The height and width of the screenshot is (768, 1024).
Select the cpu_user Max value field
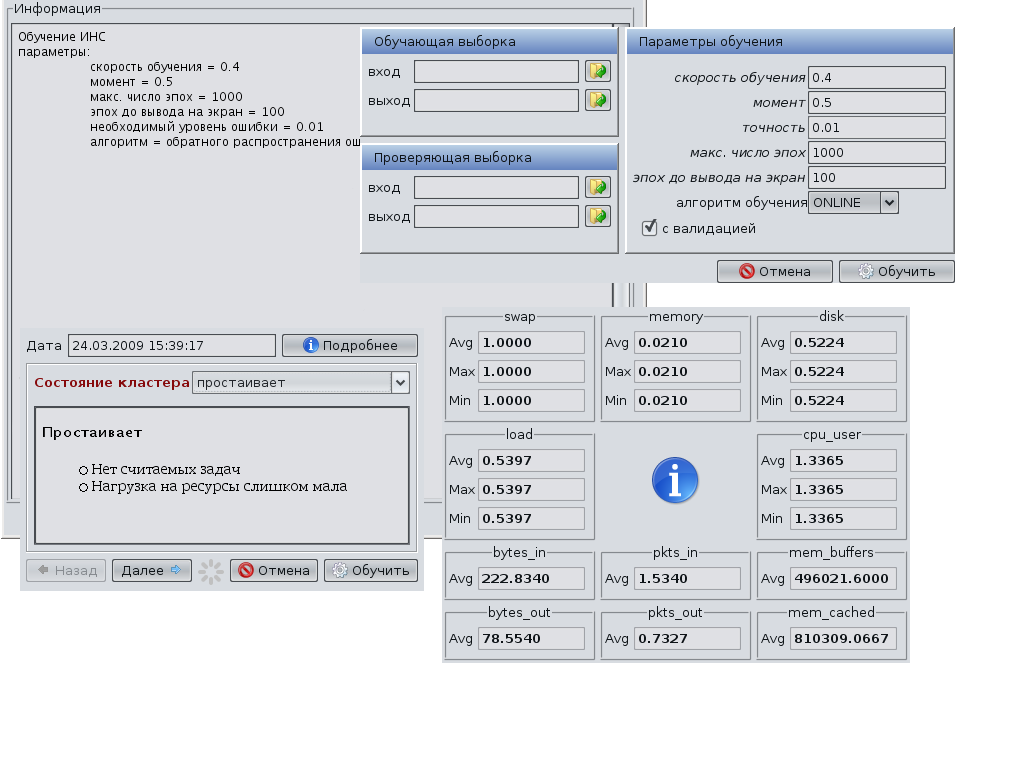(843, 490)
